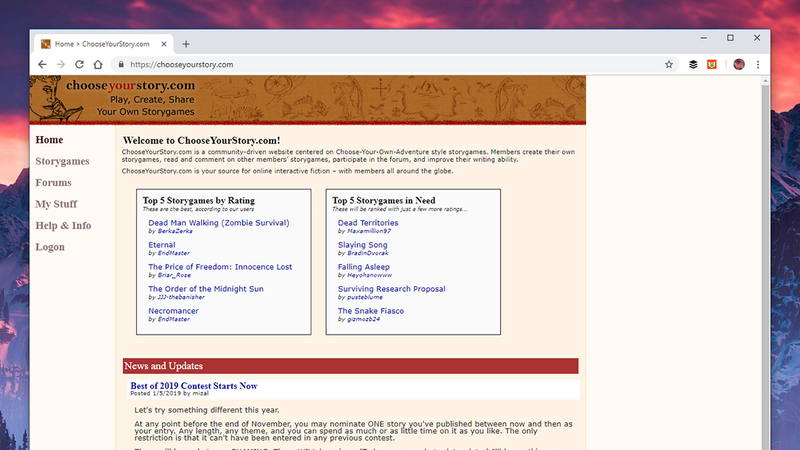This screenshot has width=800, height=450.
Task: Click the Top 5 Storygames by Rating heading
Action: [x=198, y=201]
